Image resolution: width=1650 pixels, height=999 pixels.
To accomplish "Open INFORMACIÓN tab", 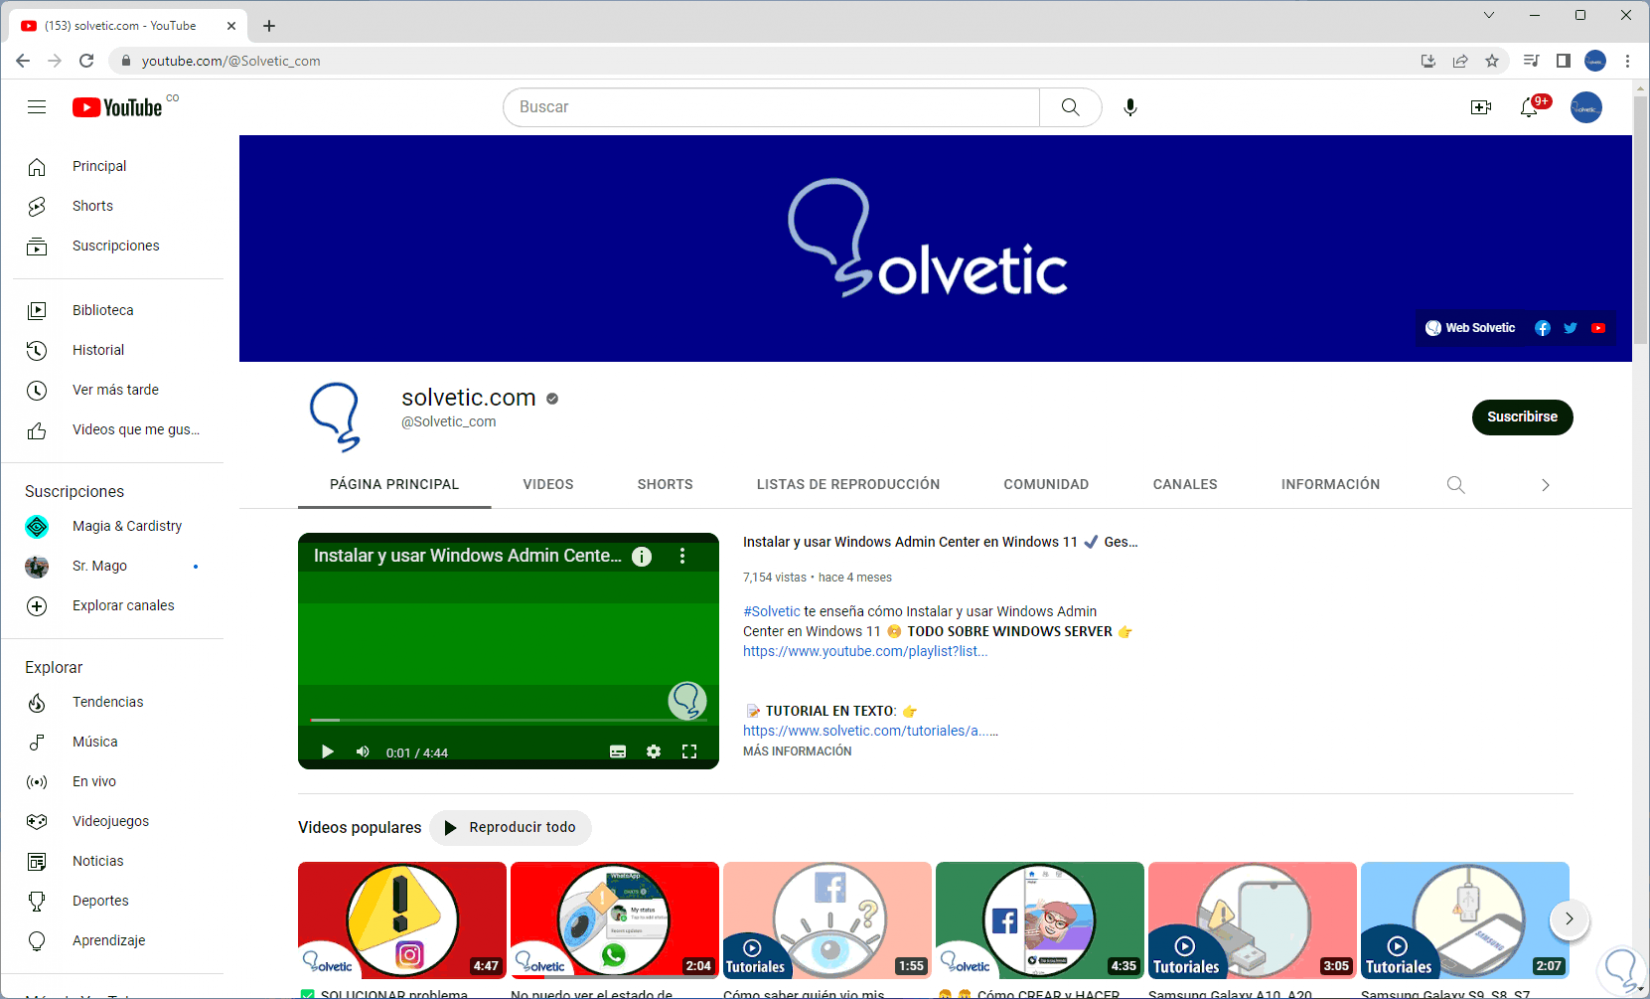I will (1330, 485).
